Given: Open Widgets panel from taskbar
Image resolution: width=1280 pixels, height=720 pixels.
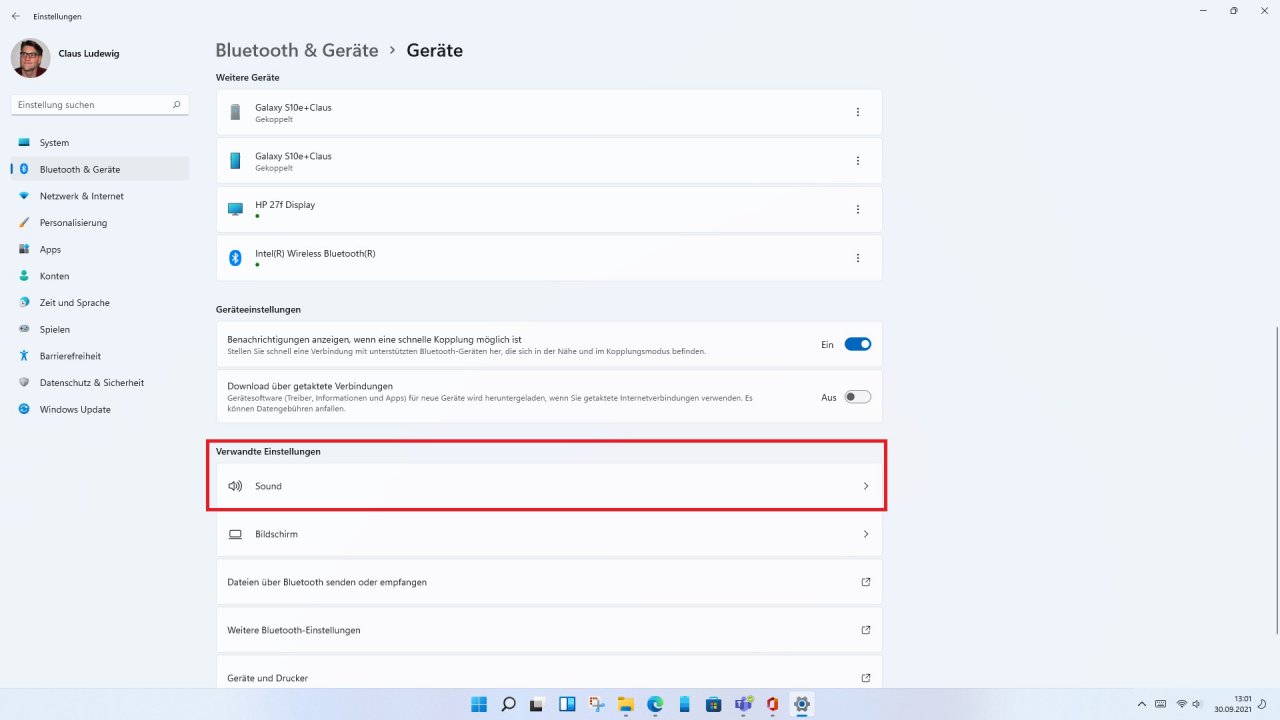Looking at the screenshot, I should pyautogui.click(x=567, y=704).
